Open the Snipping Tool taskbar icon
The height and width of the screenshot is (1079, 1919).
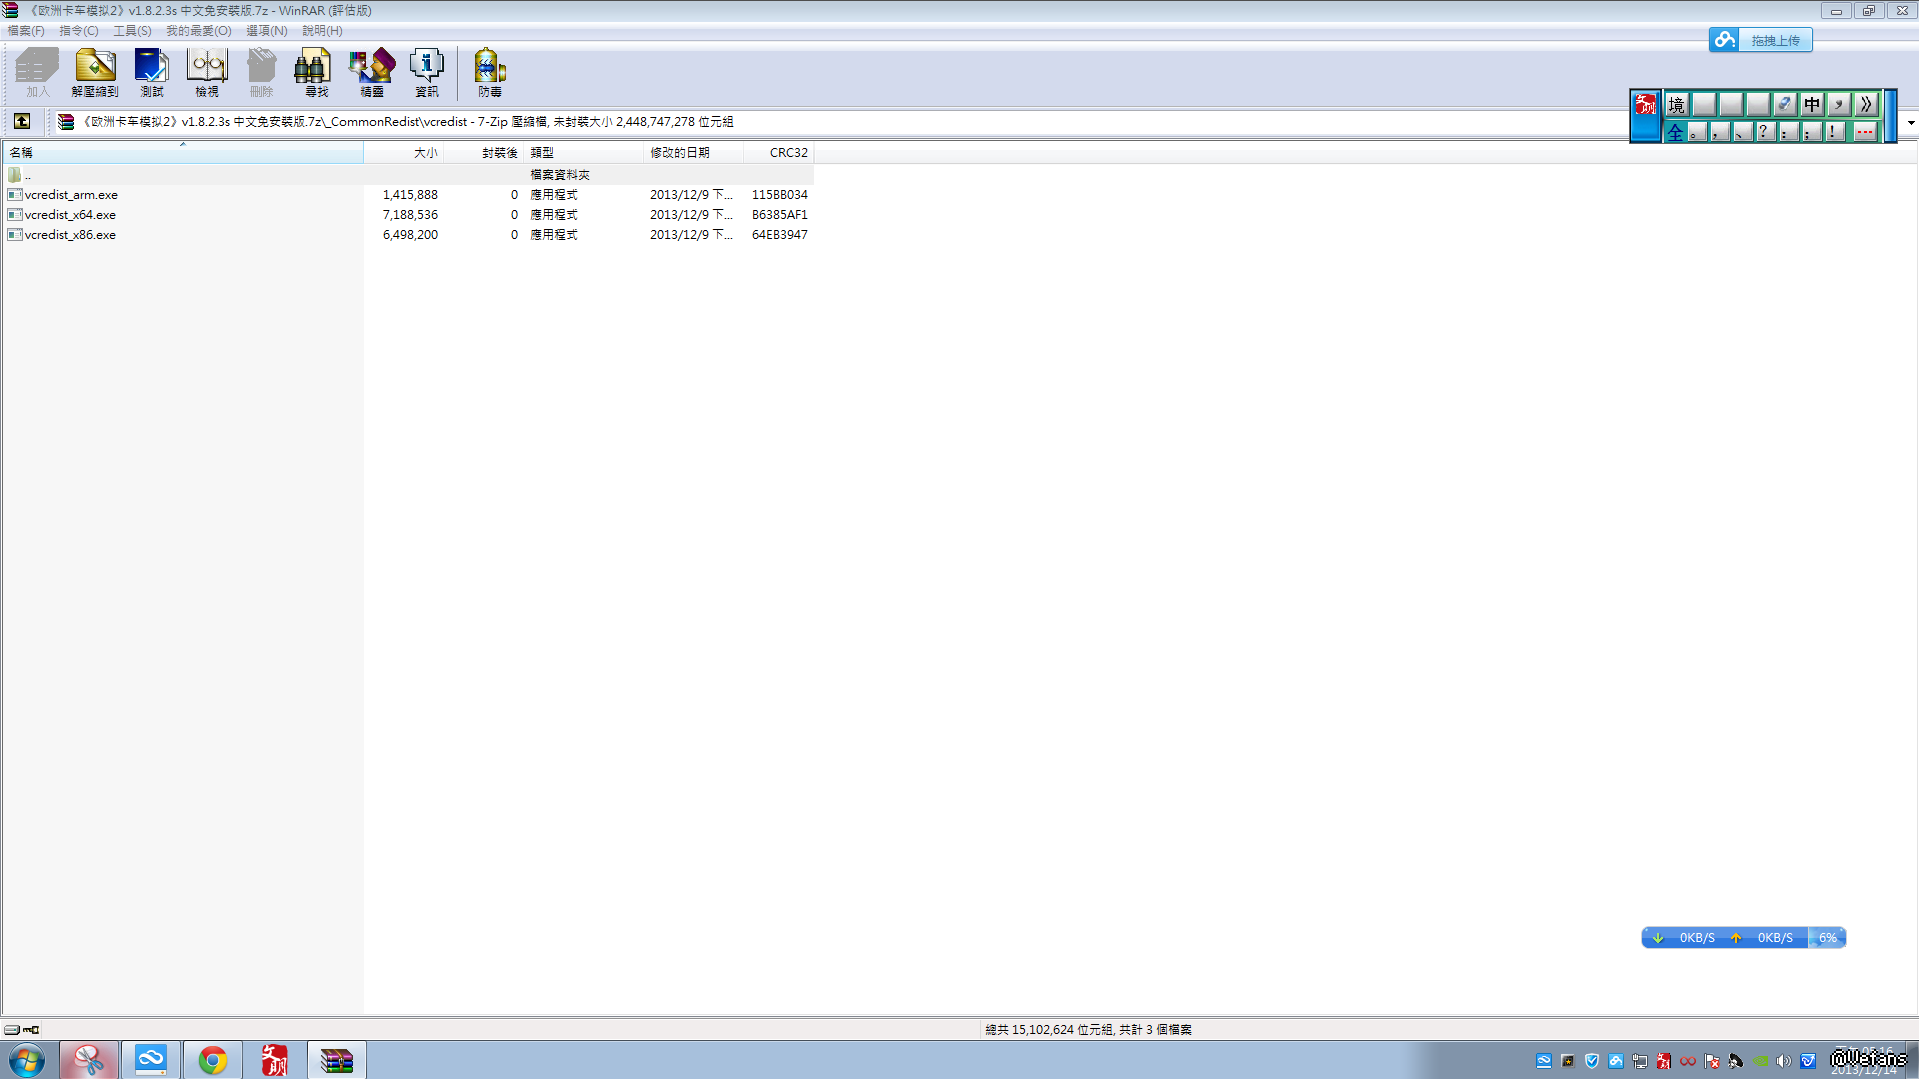click(89, 1060)
